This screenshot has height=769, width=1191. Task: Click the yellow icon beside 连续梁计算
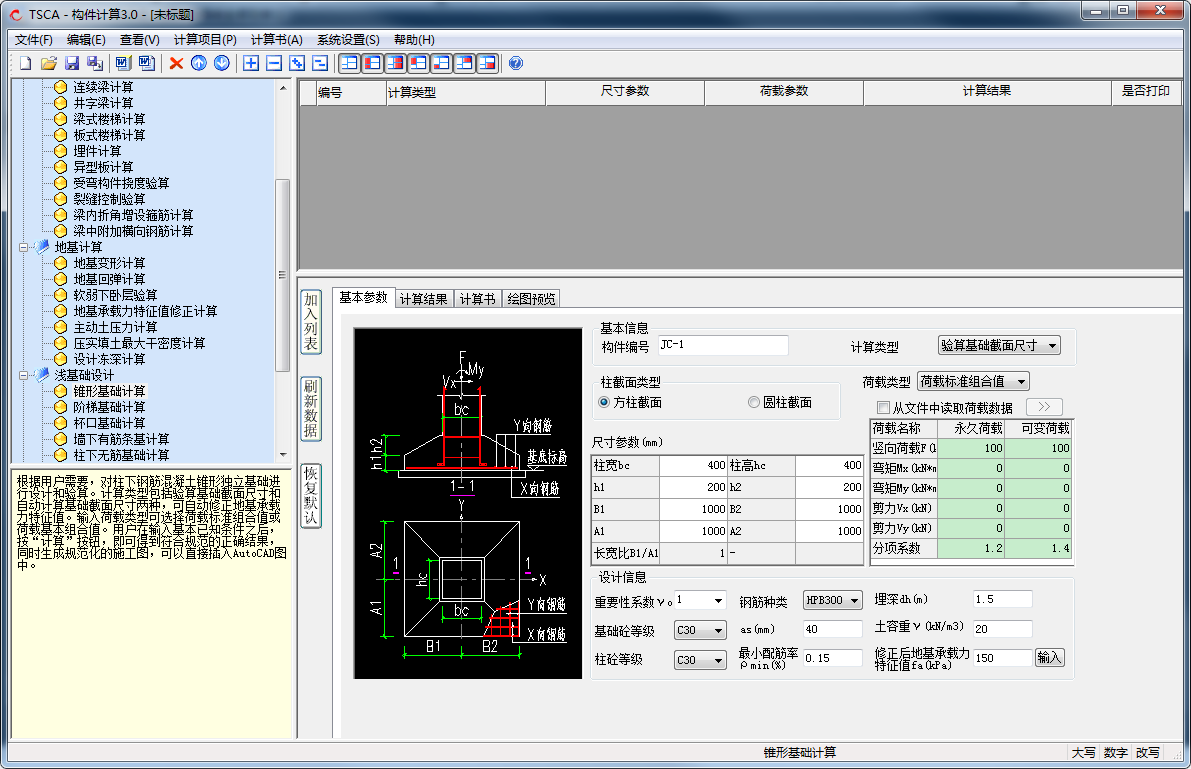(x=61, y=87)
